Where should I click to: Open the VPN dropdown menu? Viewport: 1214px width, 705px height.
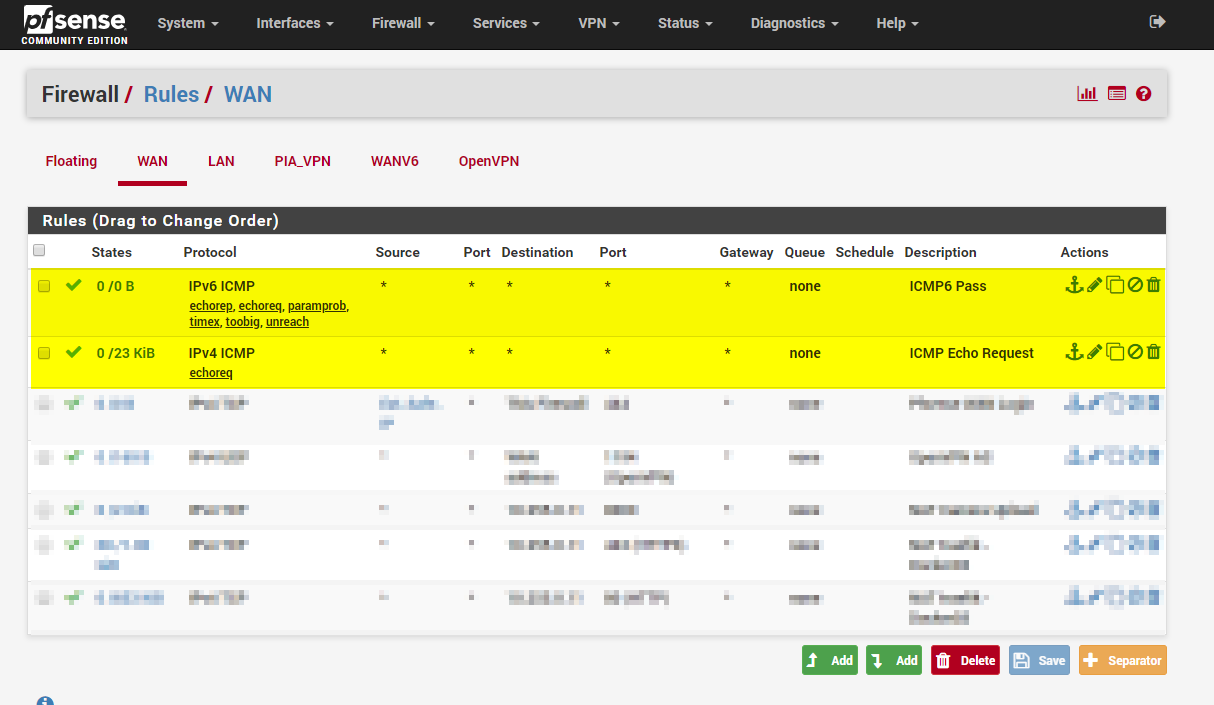click(x=599, y=23)
